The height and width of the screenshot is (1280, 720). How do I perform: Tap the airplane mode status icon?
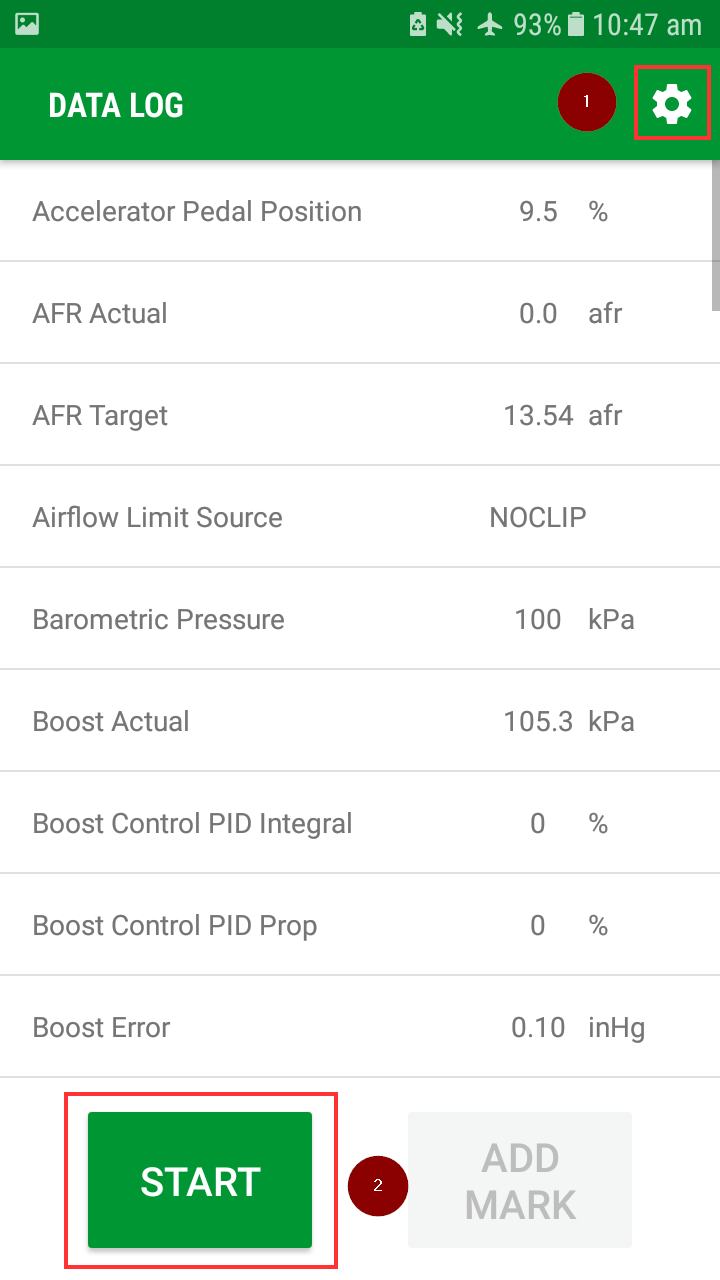489,24
